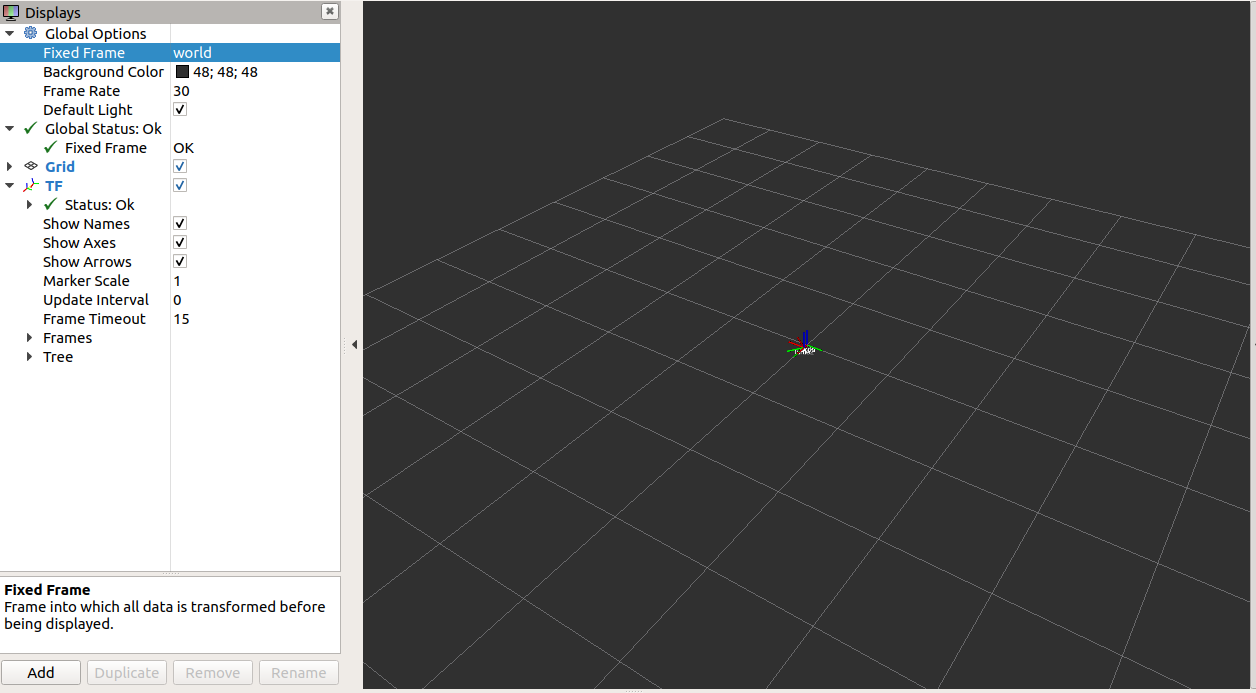Select the Update Interval label
This screenshot has width=1256, height=693.
[96, 299]
